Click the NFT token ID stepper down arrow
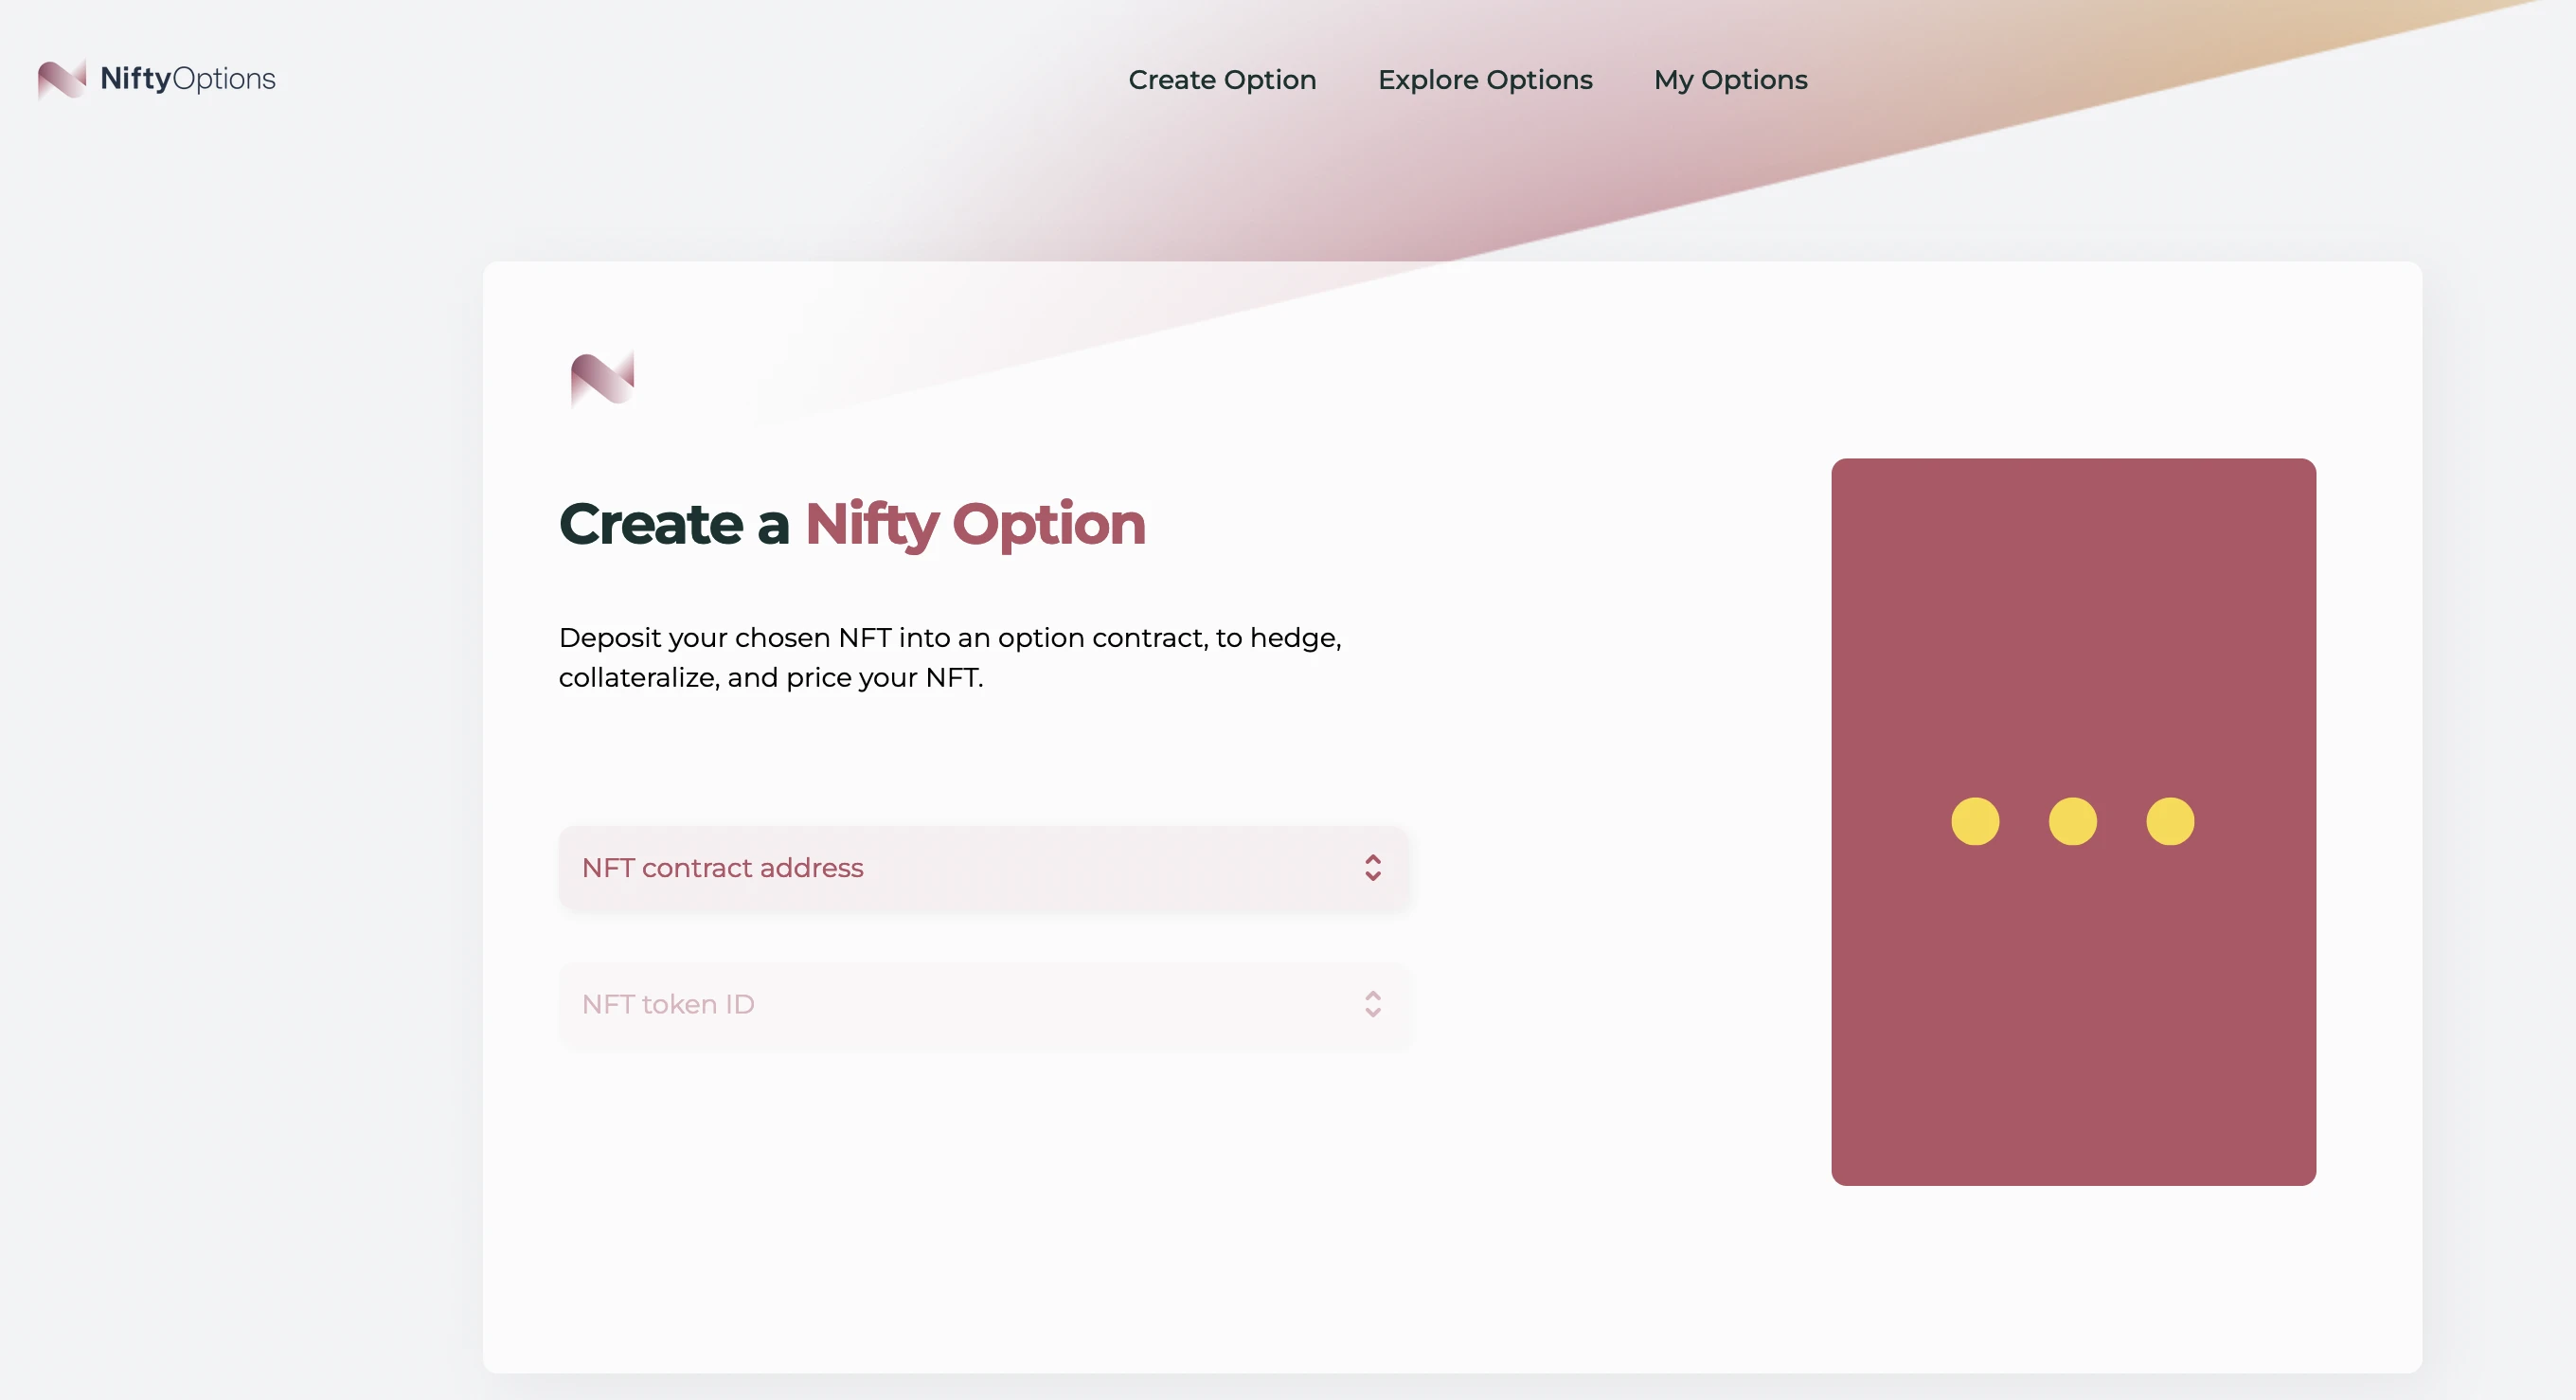Image resolution: width=2576 pixels, height=1400 pixels. click(1371, 1012)
